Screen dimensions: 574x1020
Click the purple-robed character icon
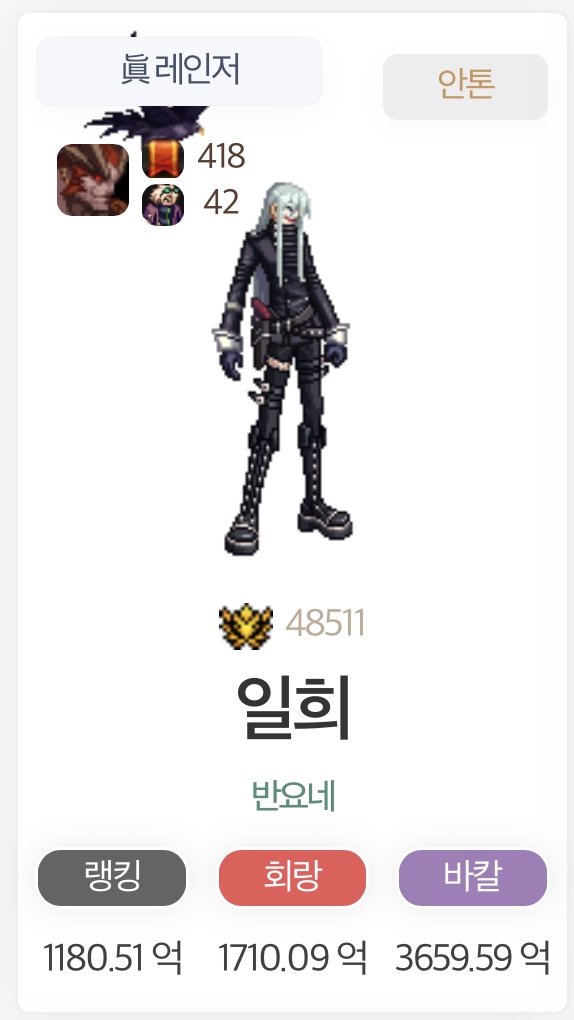point(163,205)
